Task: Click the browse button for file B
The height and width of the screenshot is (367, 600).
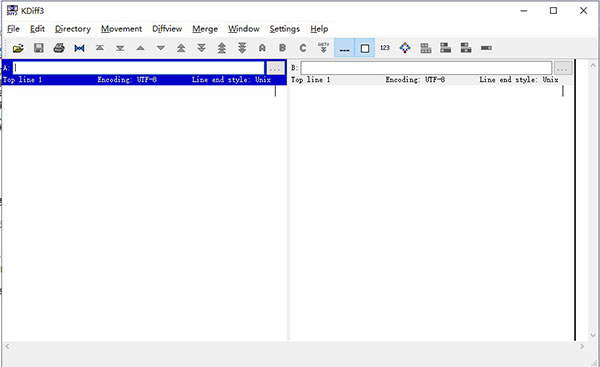Action: 562,69
